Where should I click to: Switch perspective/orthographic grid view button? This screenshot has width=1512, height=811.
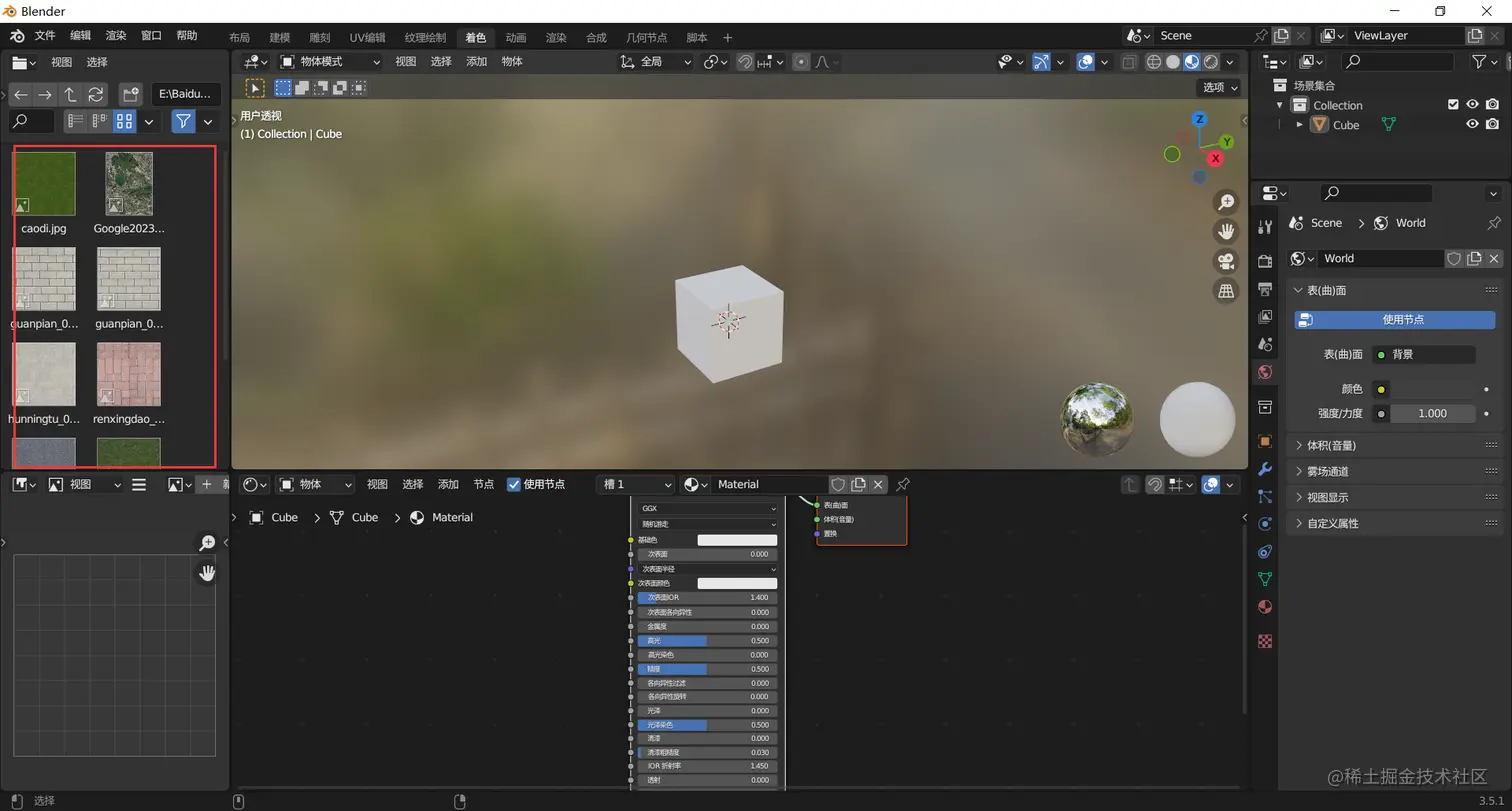1226,291
